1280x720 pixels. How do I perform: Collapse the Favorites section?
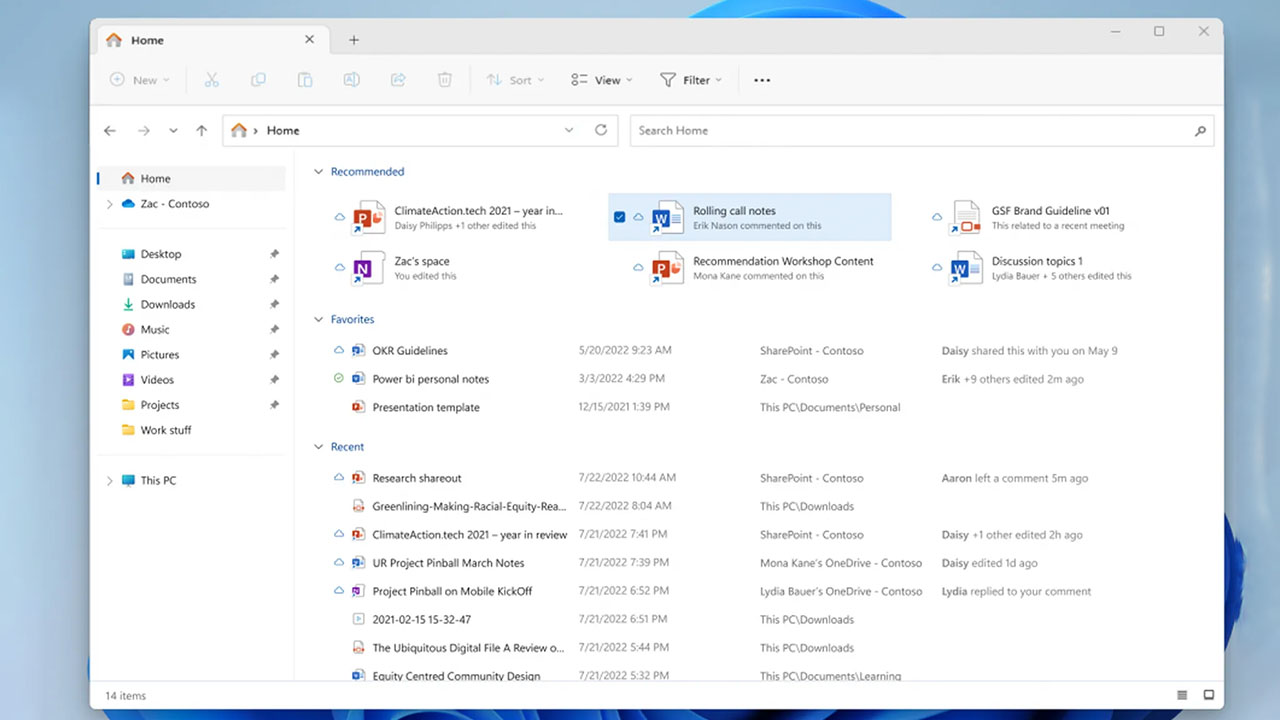319,320
